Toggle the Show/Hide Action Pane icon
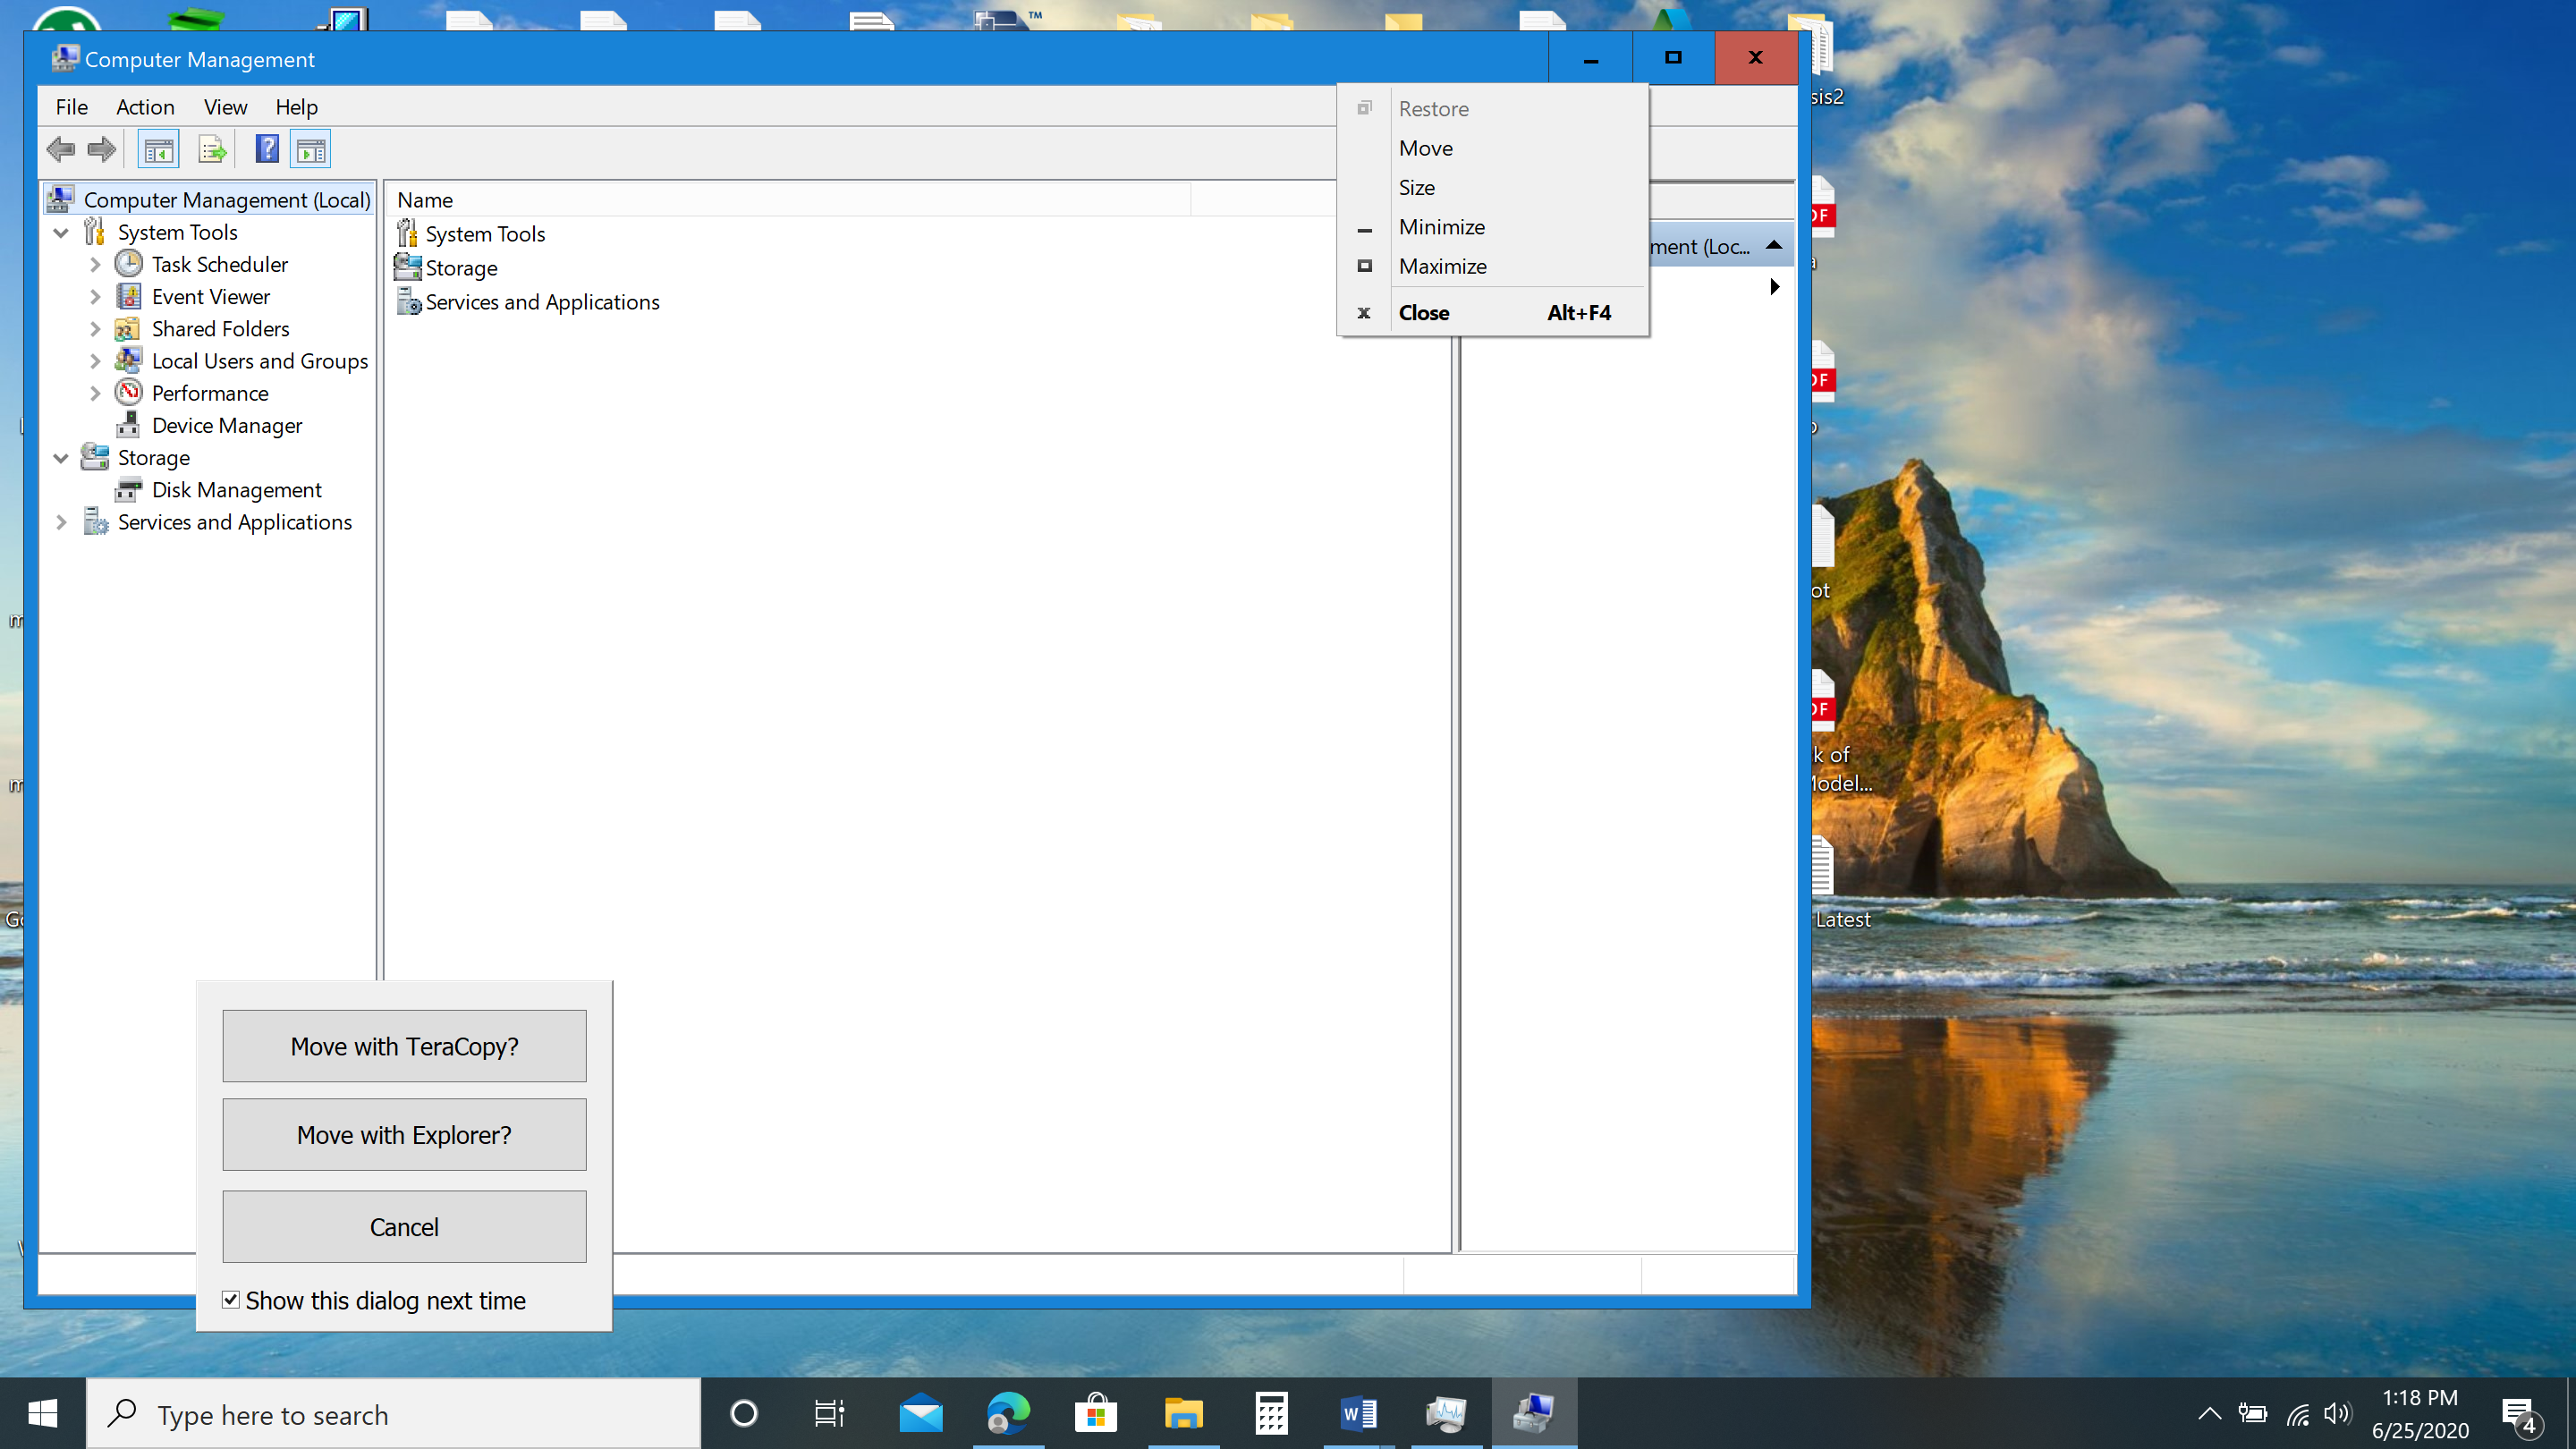The height and width of the screenshot is (1449, 2576). [311, 150]
